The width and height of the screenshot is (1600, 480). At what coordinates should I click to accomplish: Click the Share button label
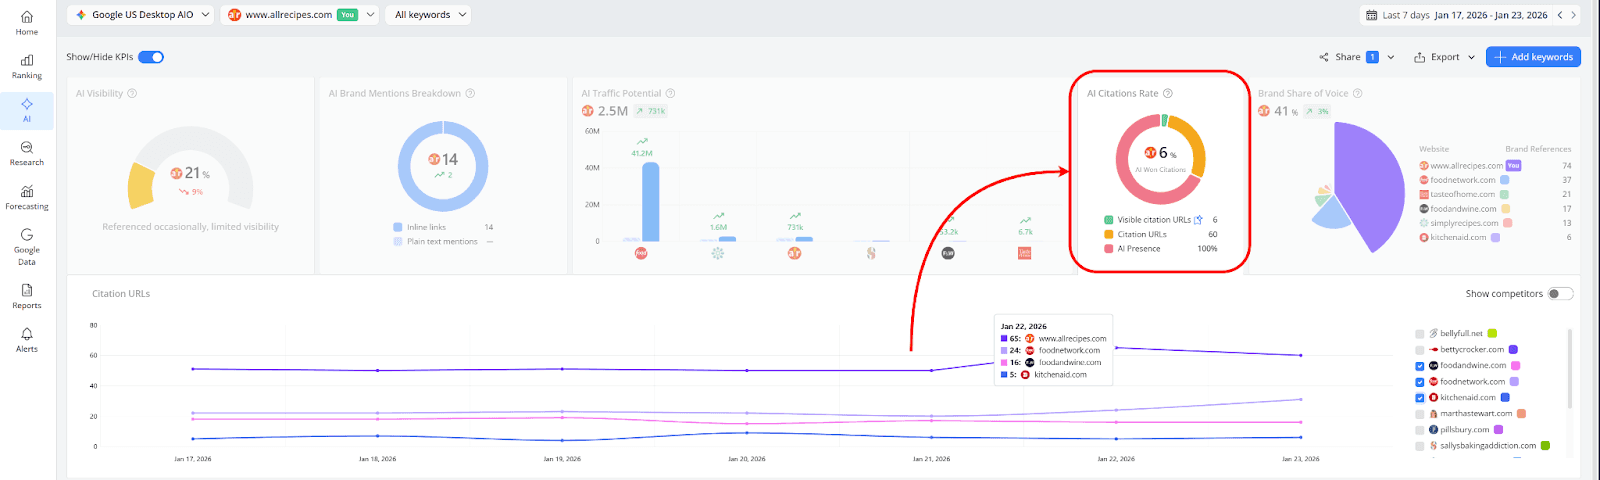coord(1348,57)
